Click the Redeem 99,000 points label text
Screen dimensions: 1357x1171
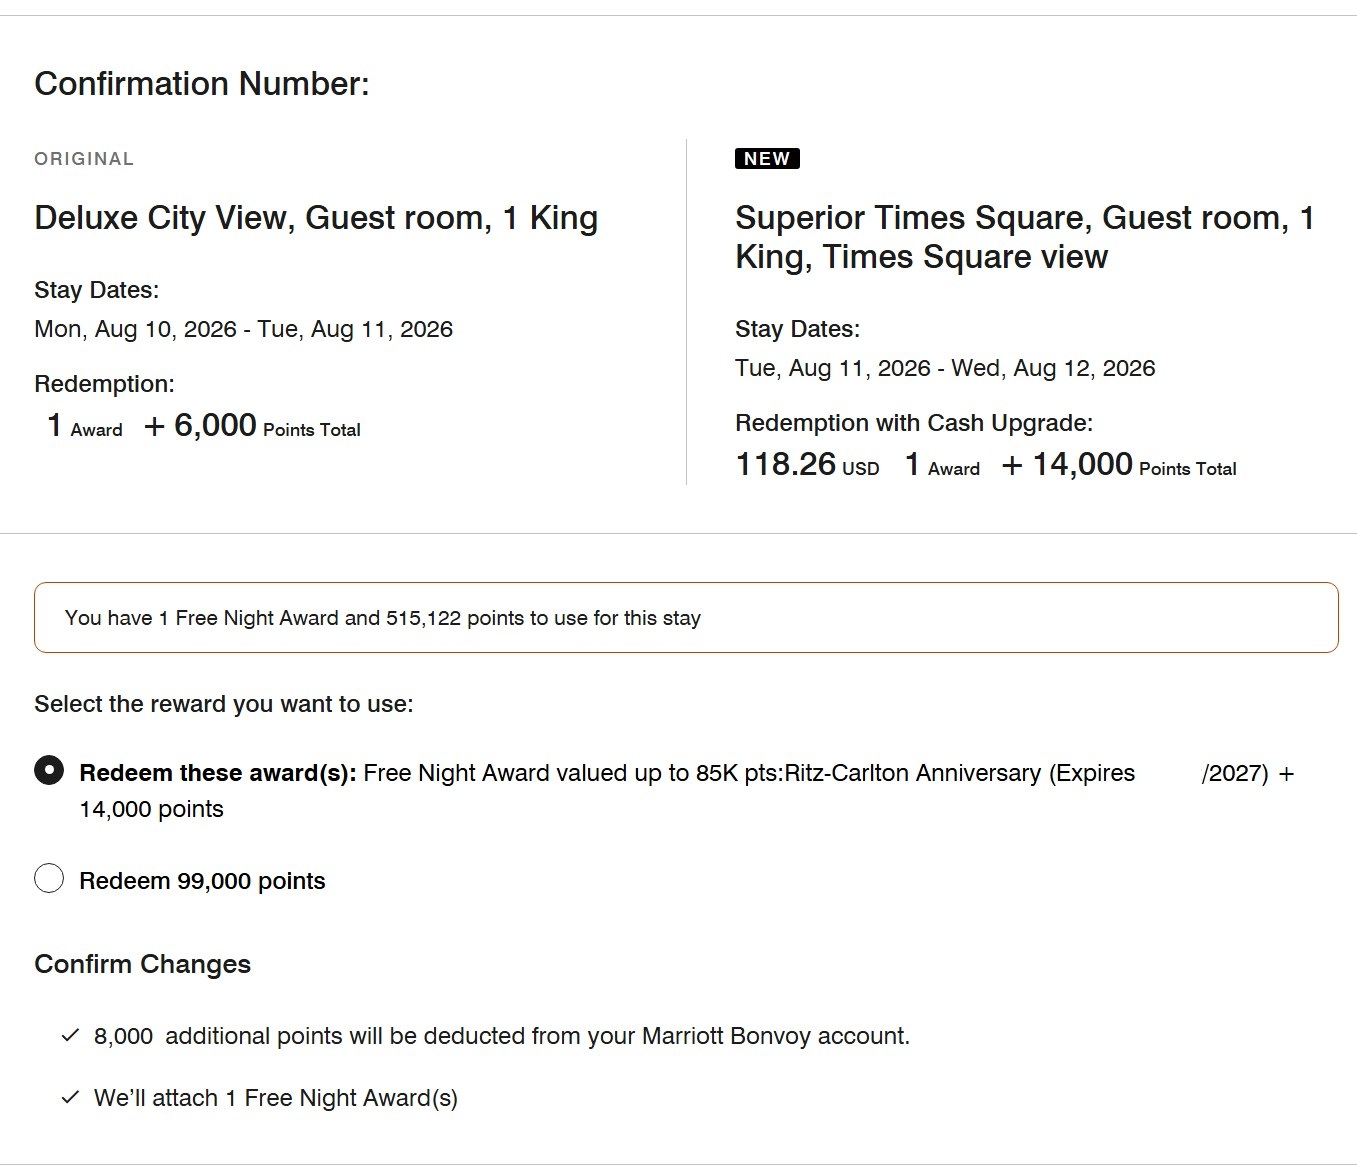(x=202, y=881)
